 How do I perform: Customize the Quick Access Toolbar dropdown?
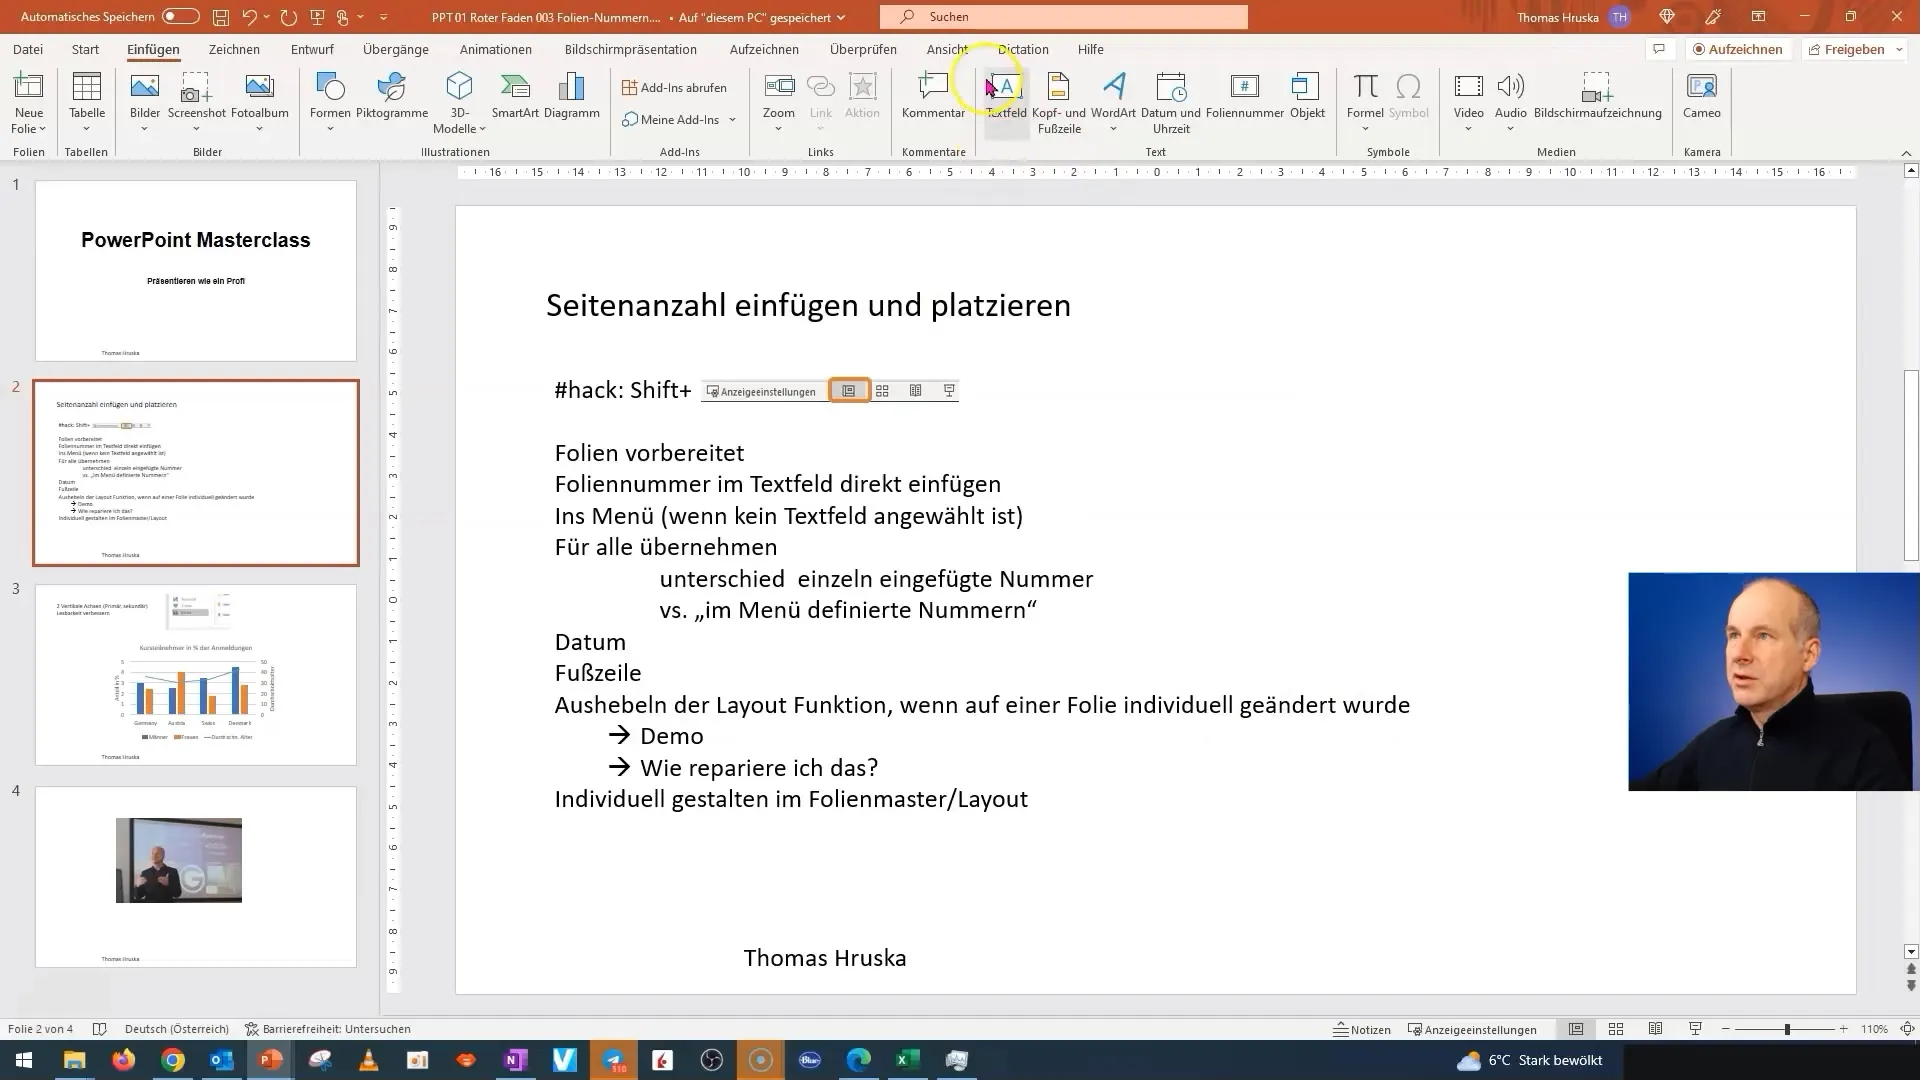(383, 17)
